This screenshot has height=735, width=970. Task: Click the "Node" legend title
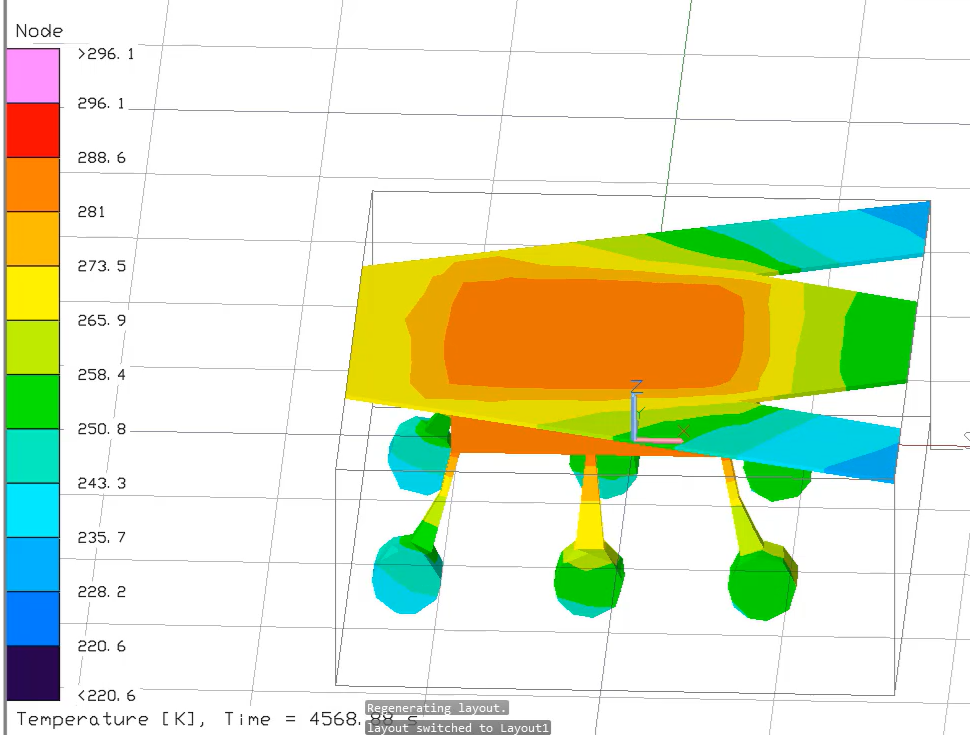click(x=39, y=31)
